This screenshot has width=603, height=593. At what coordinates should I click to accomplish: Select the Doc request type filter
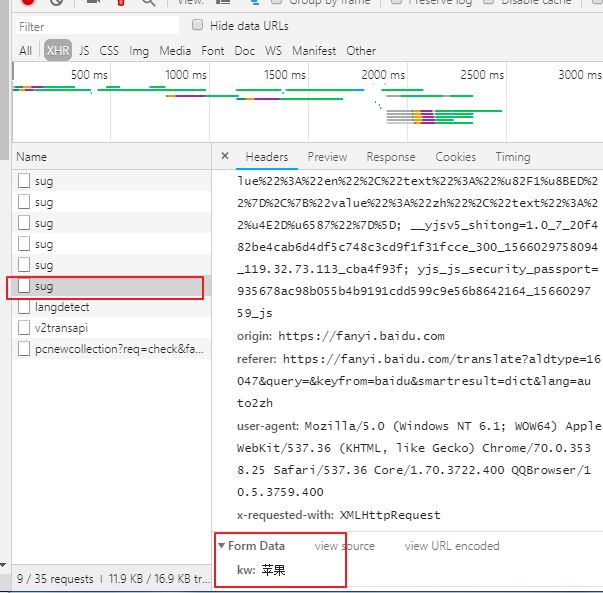coord(245,50)
